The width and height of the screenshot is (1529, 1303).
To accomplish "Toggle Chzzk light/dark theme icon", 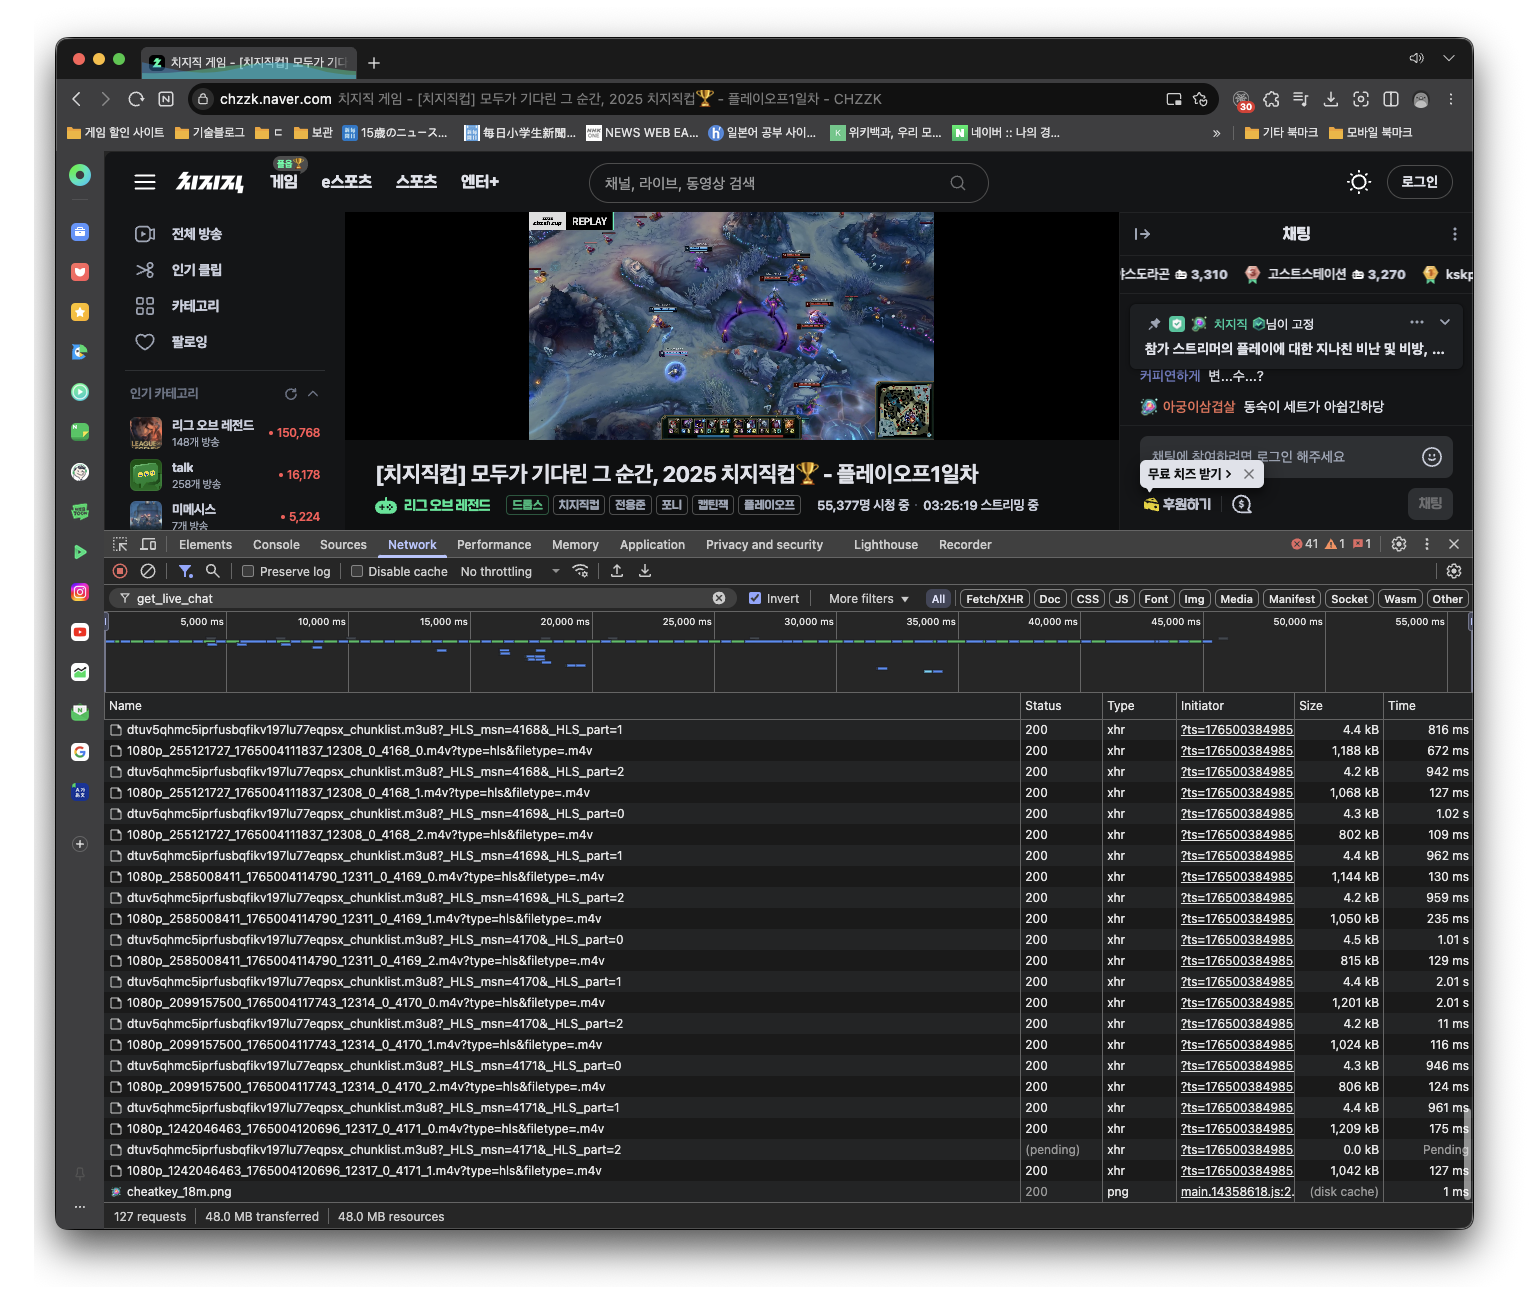I will (1358, 182).
